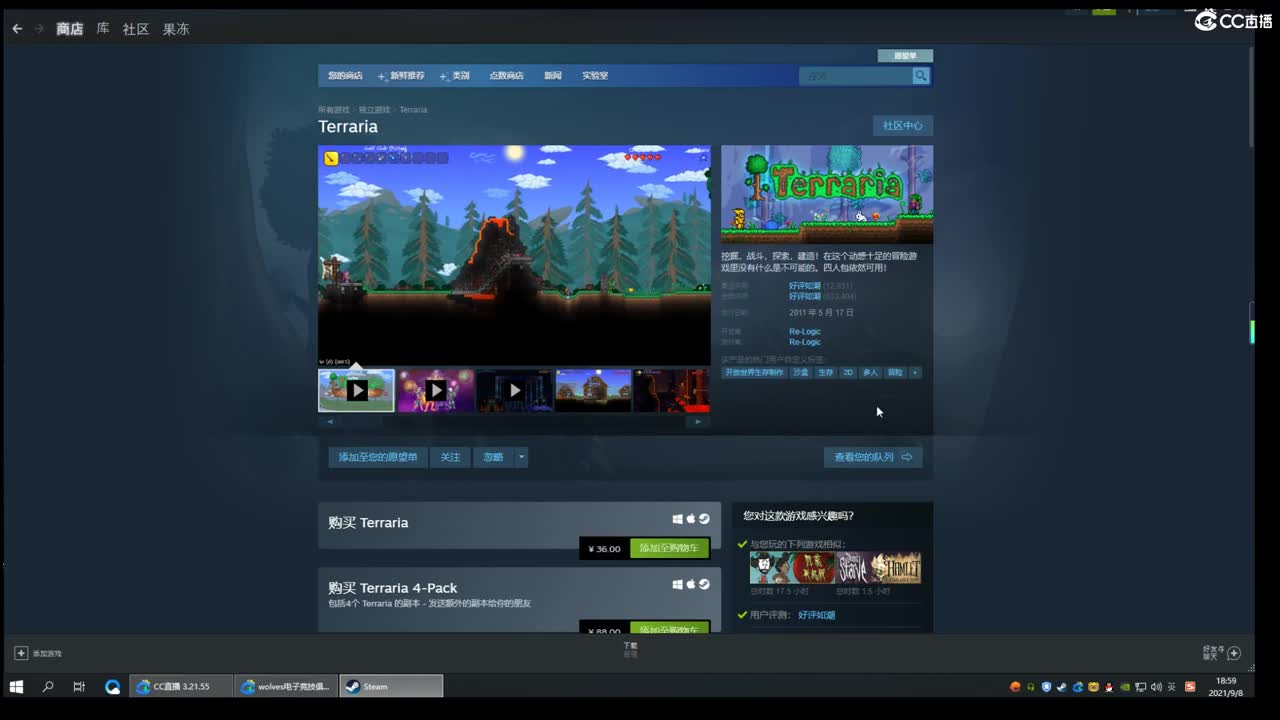View your queue with 查看您的队列

873,457
